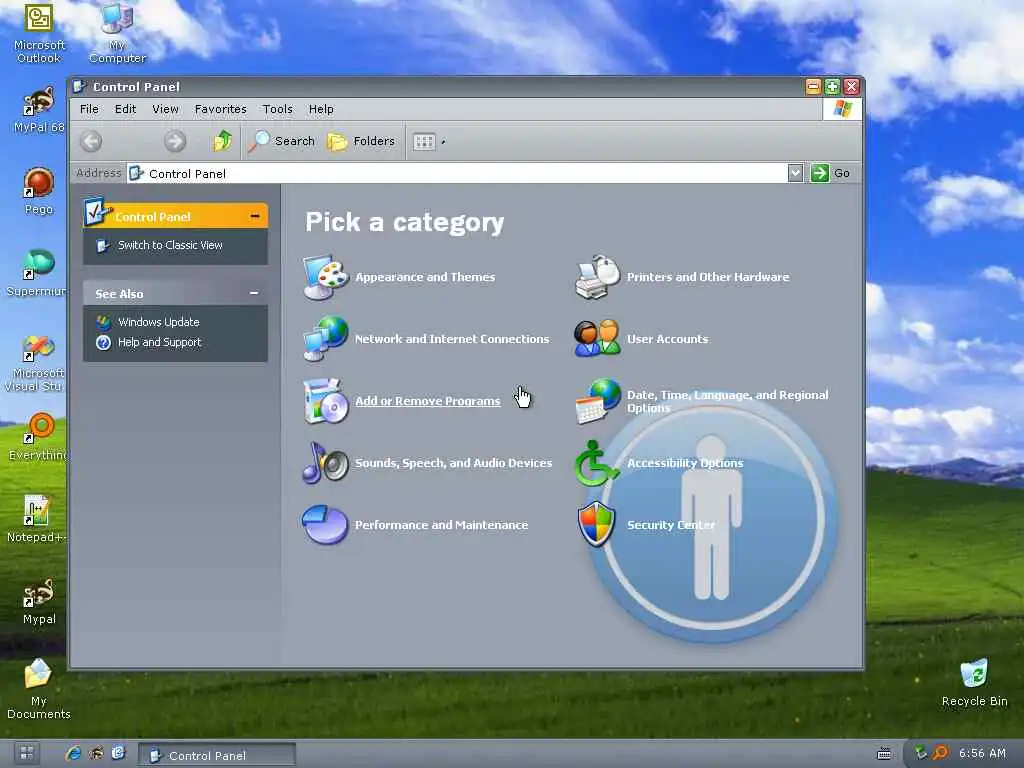1024x768 pixels.
Task: Switch to Classic View
Action: click(170, 245)
